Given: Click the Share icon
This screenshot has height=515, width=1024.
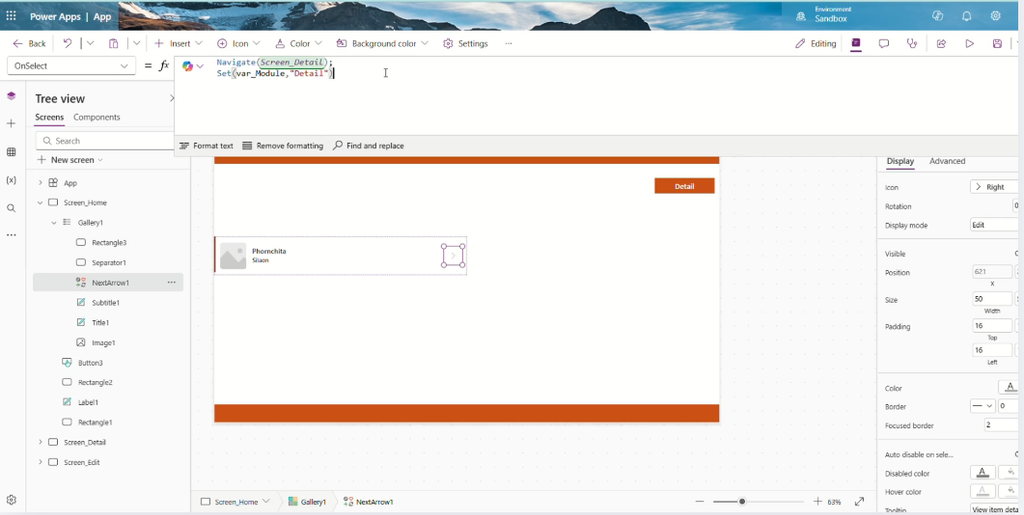Looking at the screenshot, I should click(x=941, y=44).
